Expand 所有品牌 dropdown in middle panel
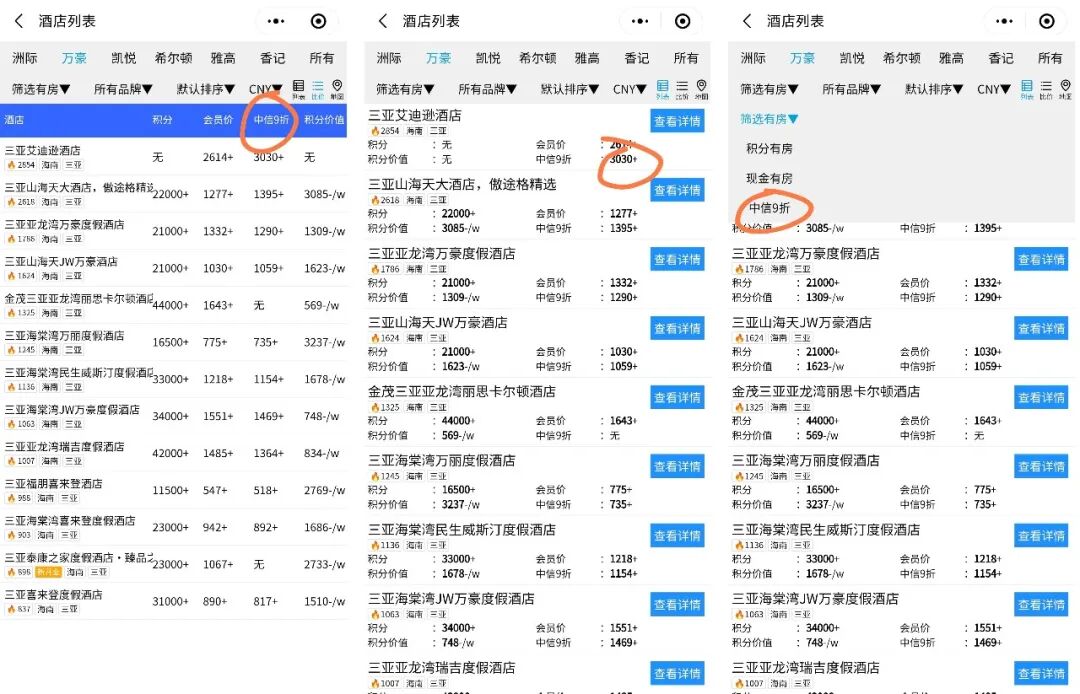The height and width of the screenshot is (694, 1080). click(x=488, y=89)
